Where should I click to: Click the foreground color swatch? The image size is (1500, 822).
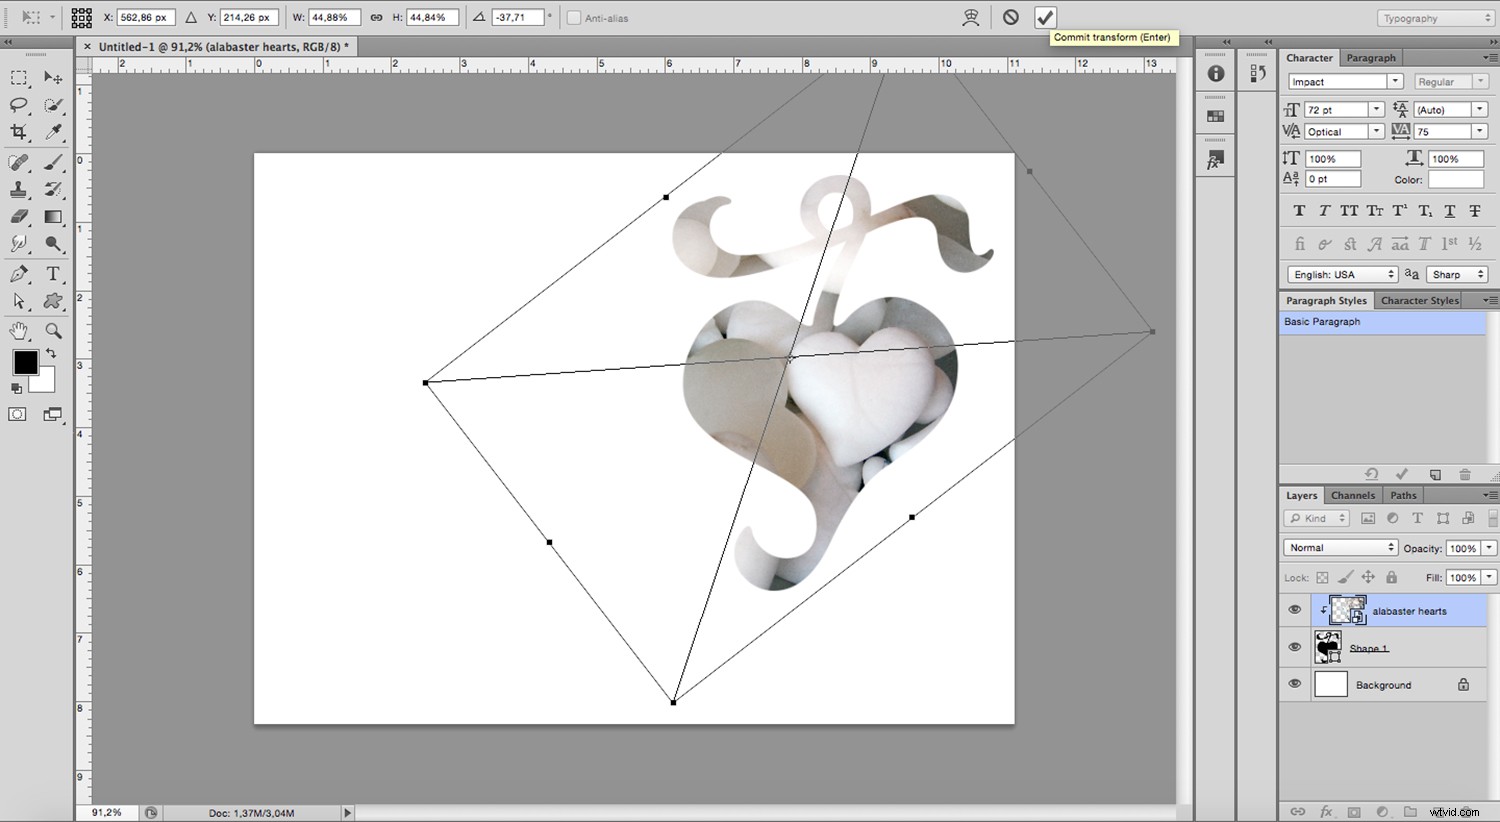24,363
